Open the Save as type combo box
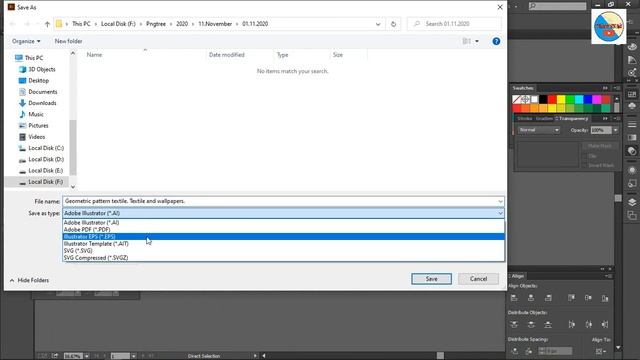The image size is (640, 360). 283,213
